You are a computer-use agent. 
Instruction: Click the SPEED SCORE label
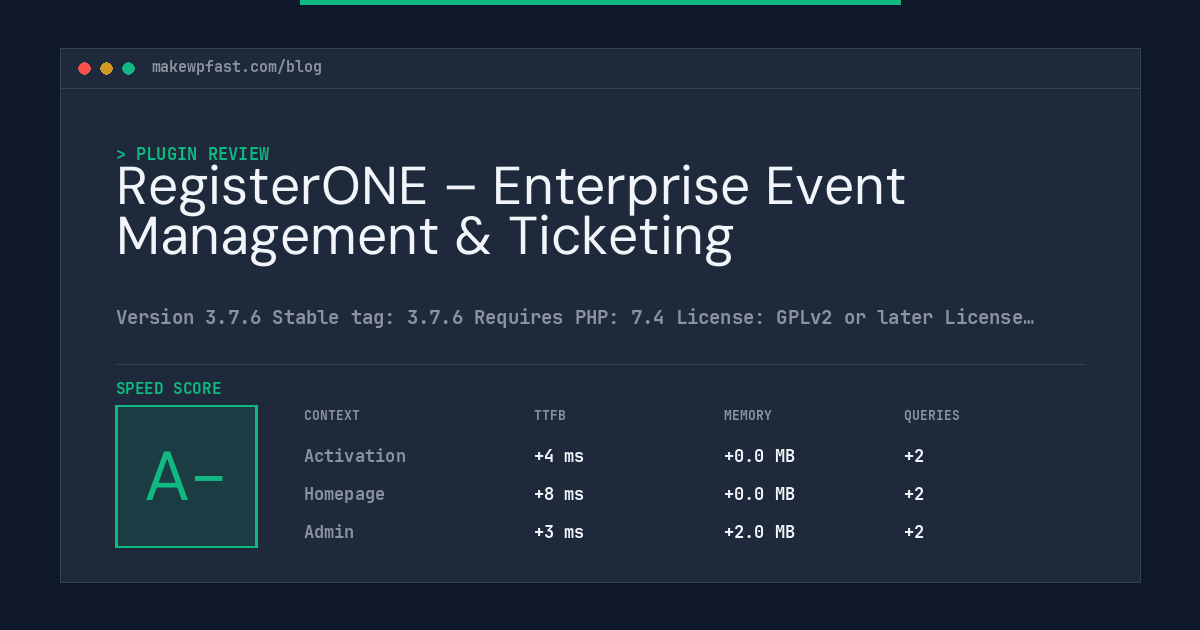(x=169, y=389)
